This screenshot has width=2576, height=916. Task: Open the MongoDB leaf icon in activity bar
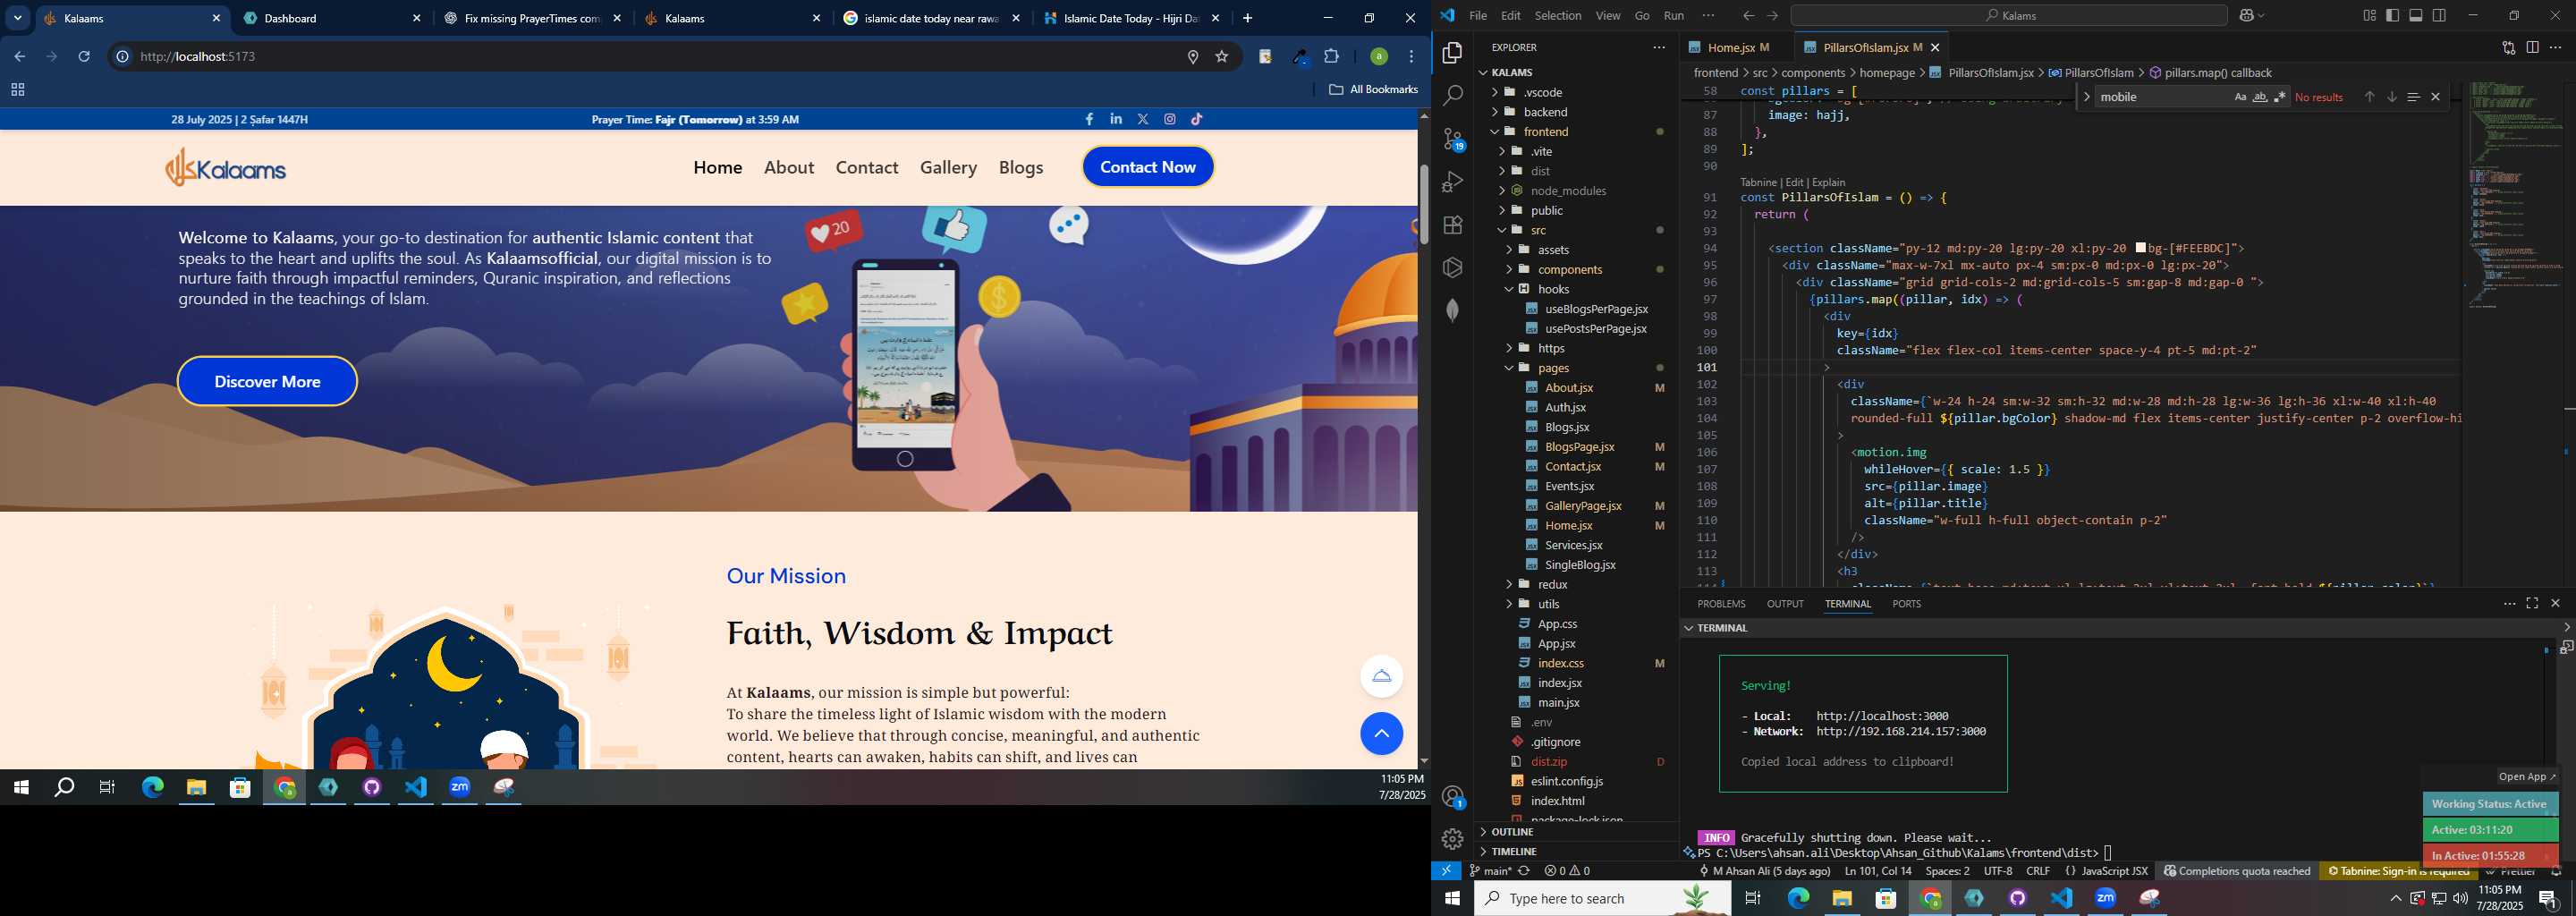click(1452, 310)
